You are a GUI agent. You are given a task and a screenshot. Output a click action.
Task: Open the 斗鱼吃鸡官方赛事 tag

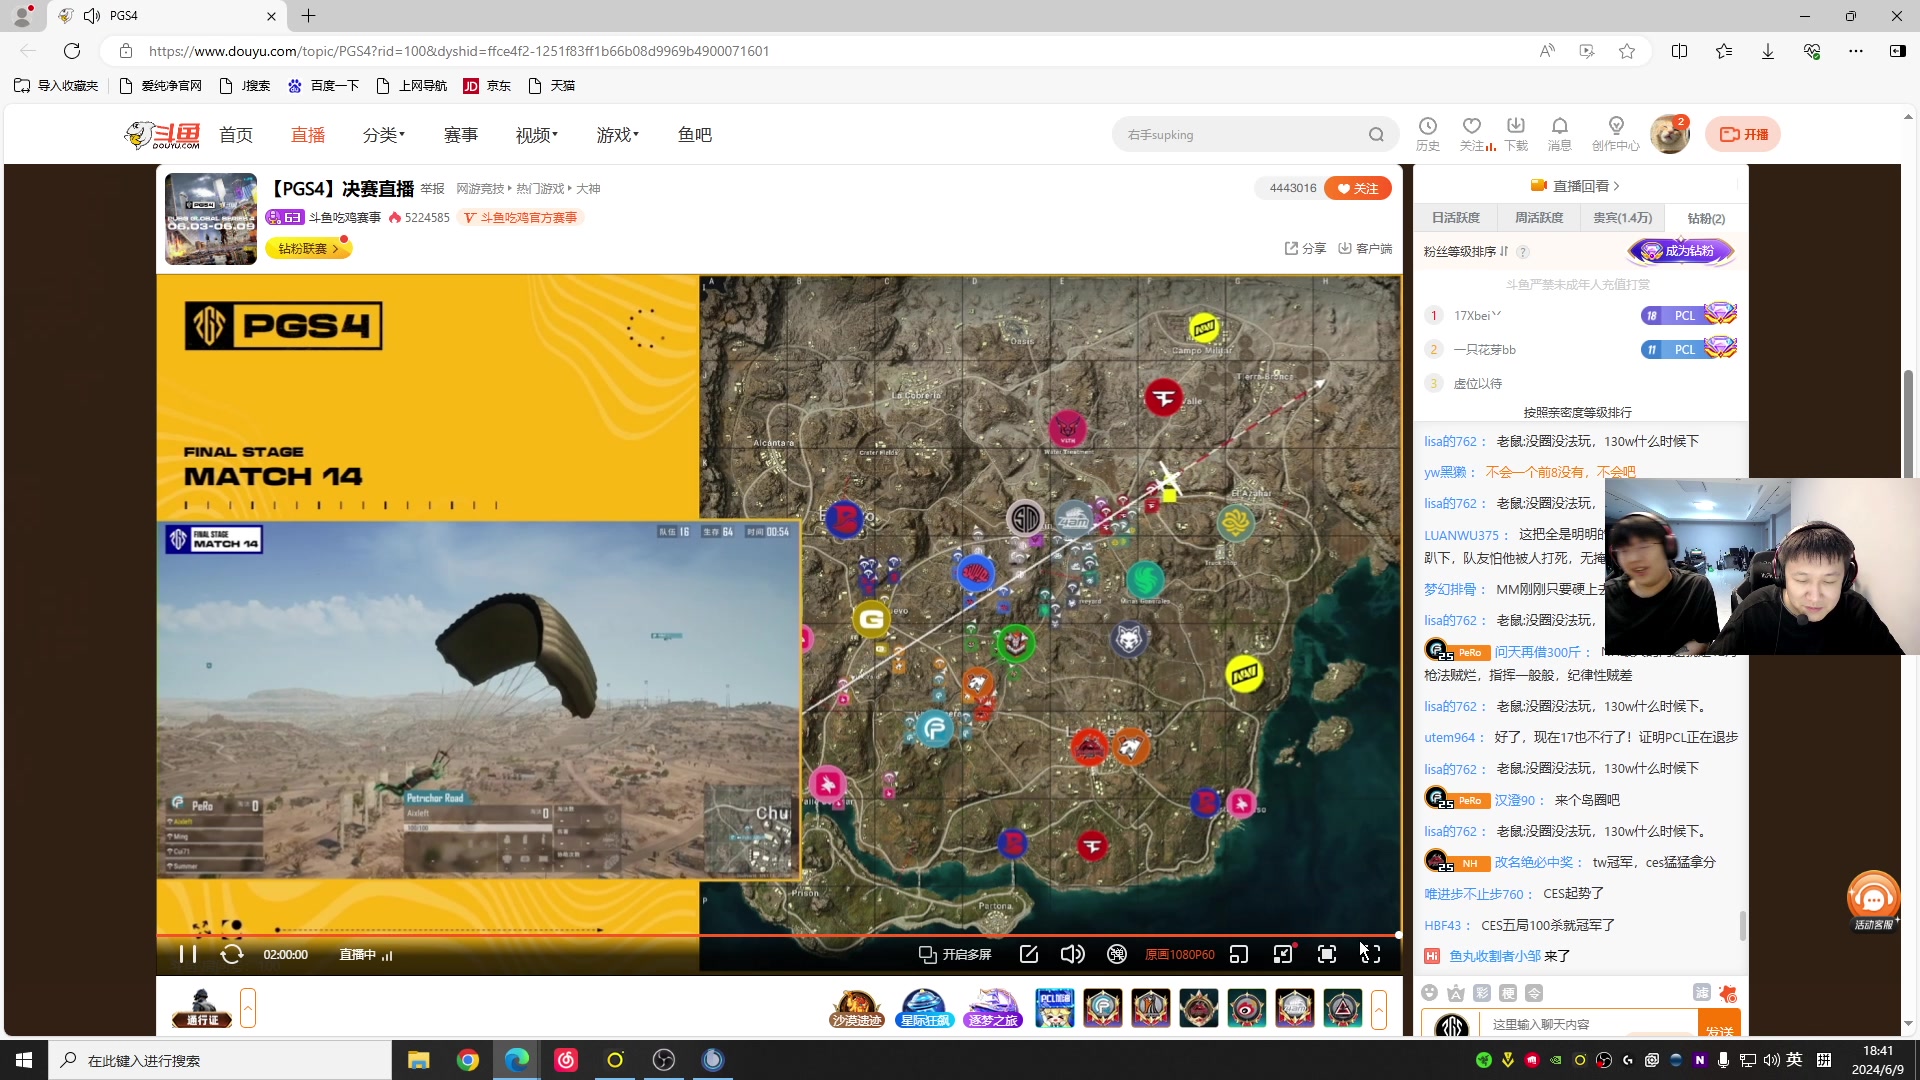520,217
